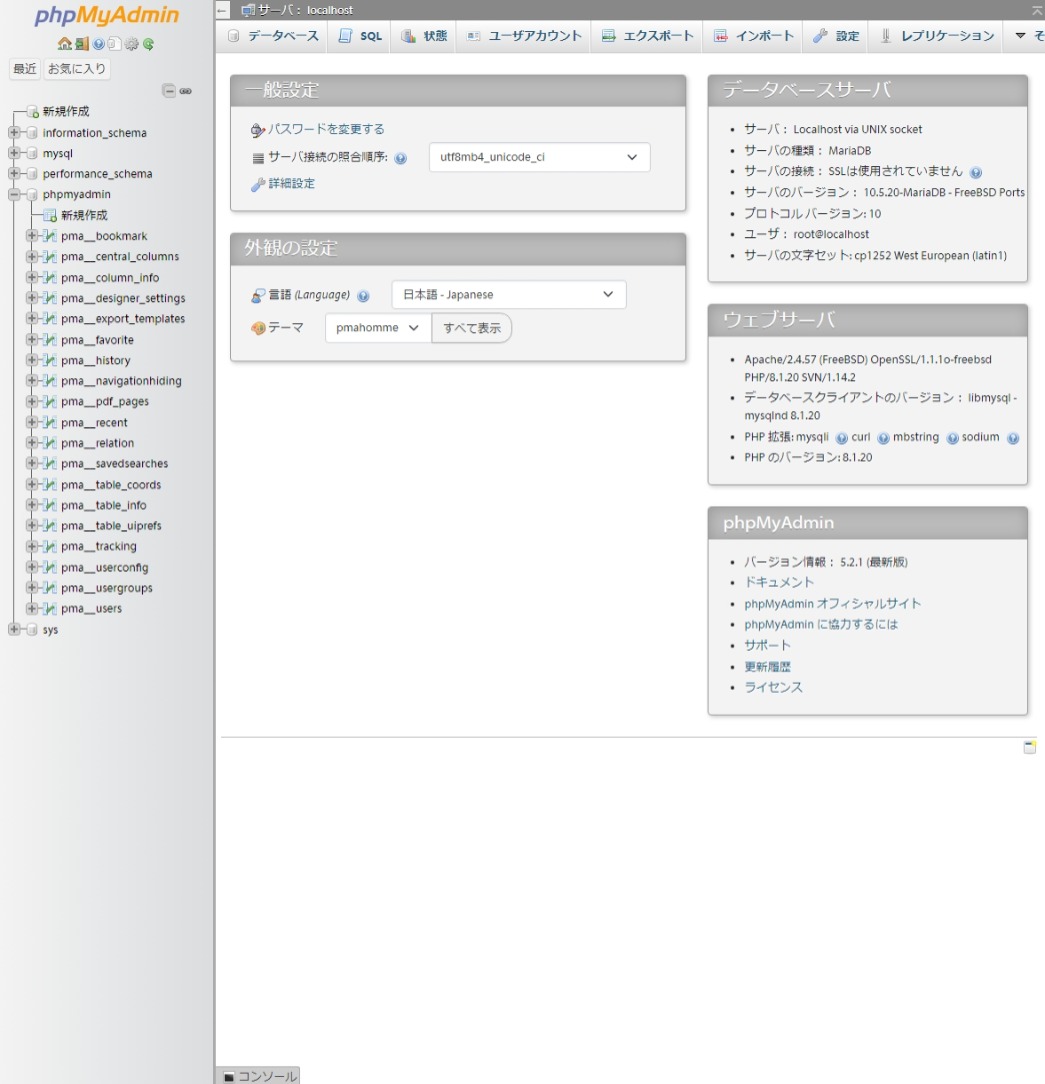Open phpMyAdmin documentation via blue question icon

point(98,44)
